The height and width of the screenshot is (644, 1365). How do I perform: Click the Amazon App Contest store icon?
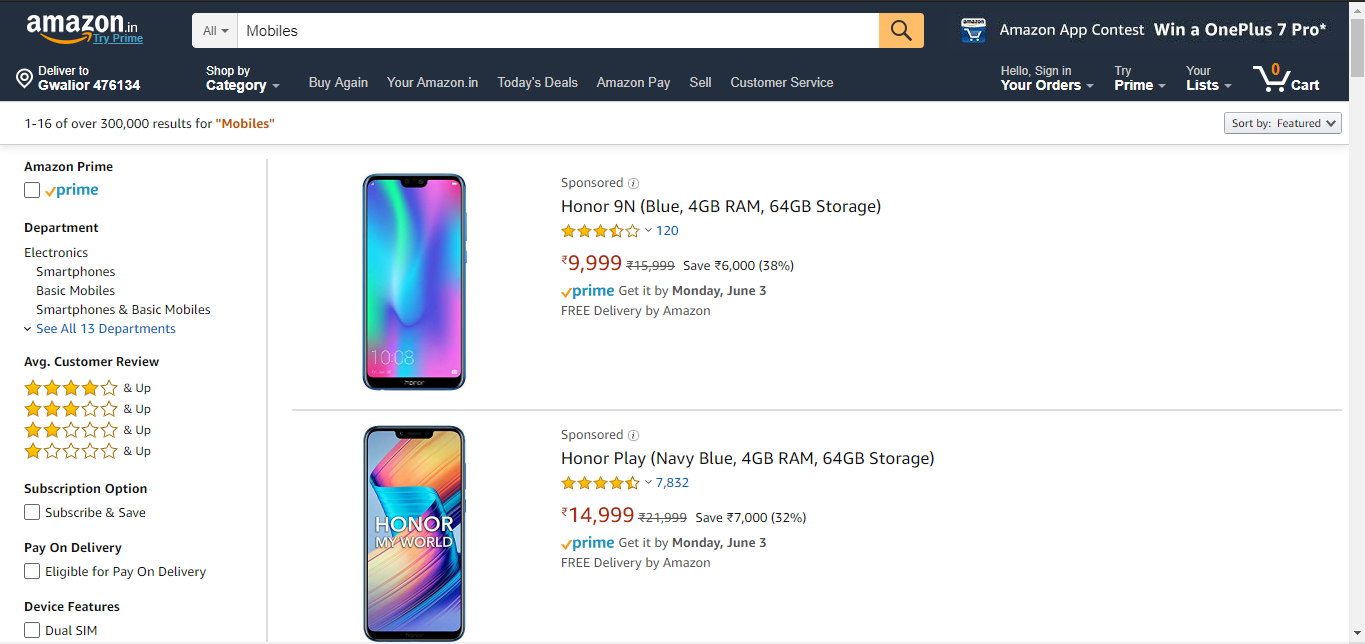pos(973,30)
